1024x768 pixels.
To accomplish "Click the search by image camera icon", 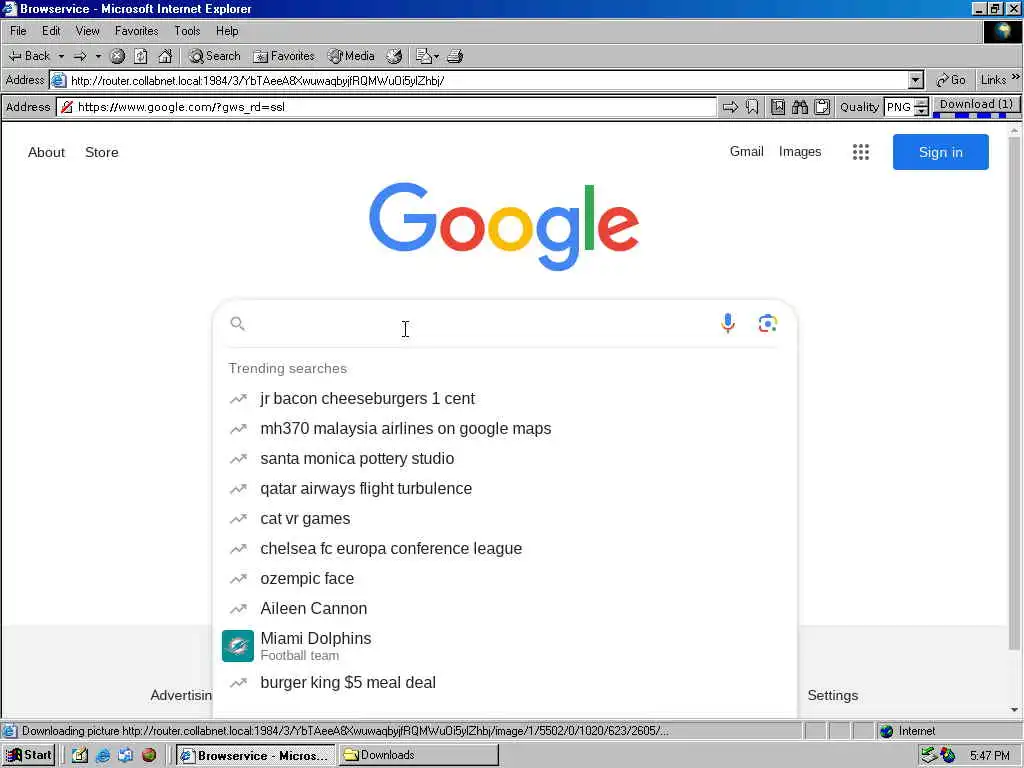I will coord(768,323).
